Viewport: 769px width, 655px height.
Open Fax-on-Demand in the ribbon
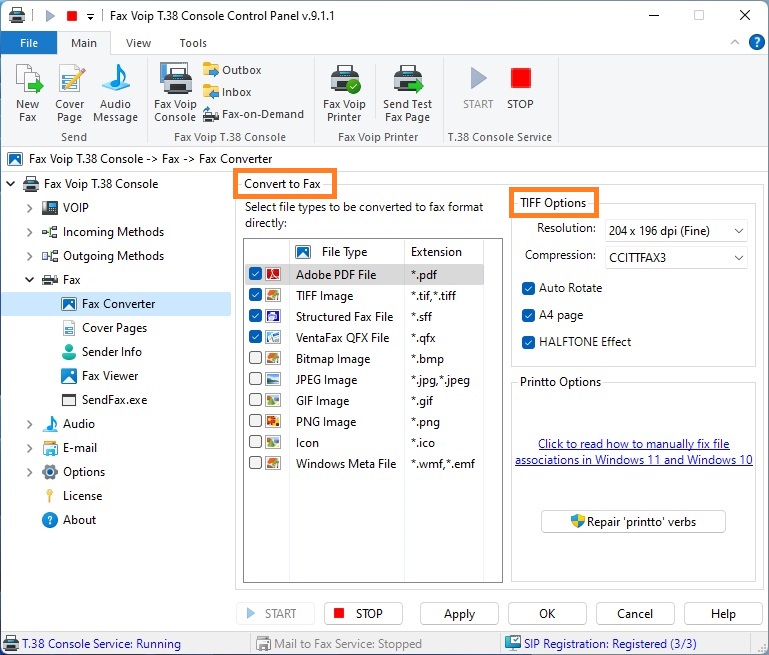253,114
